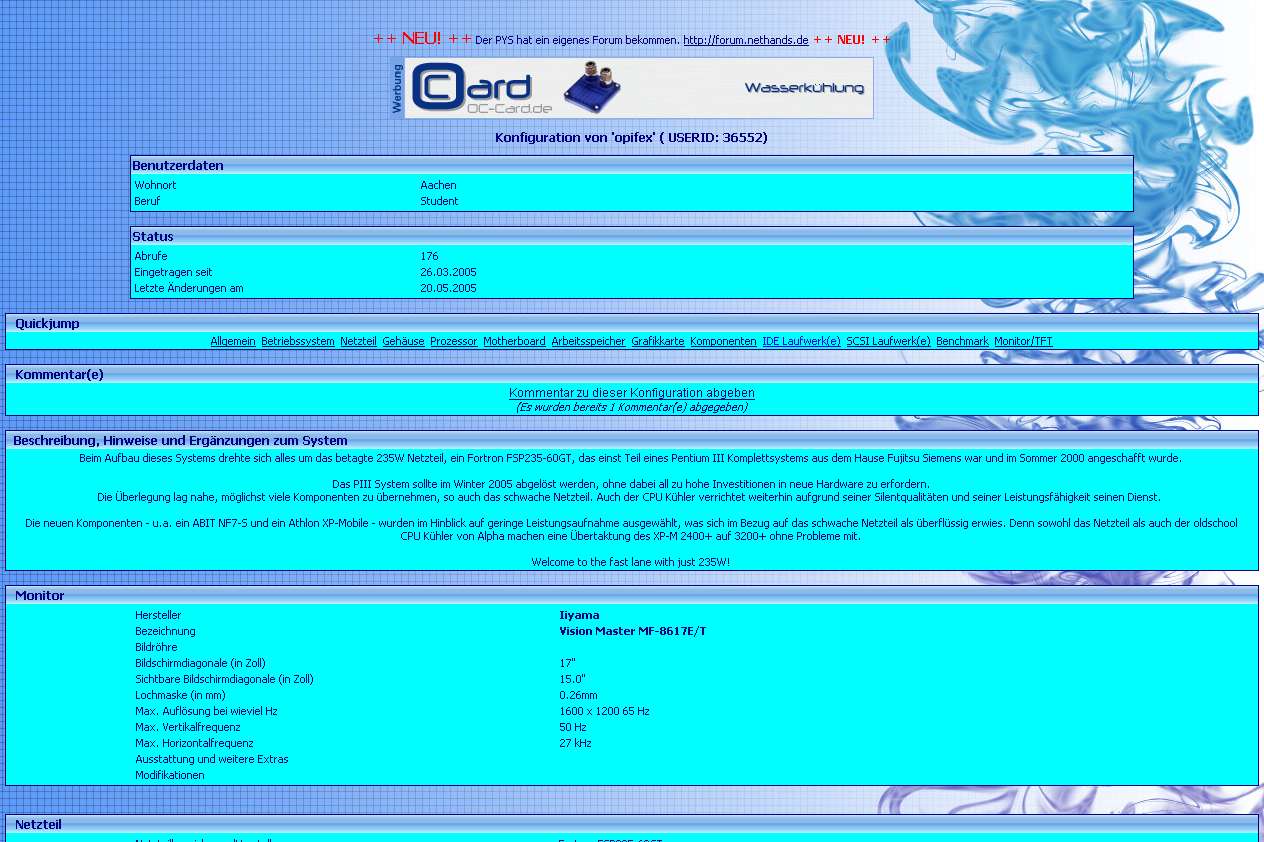Viewport: 1264px width, 842px height.
Task: Jump to Allgemein section
Action: (x=233, y=341)
